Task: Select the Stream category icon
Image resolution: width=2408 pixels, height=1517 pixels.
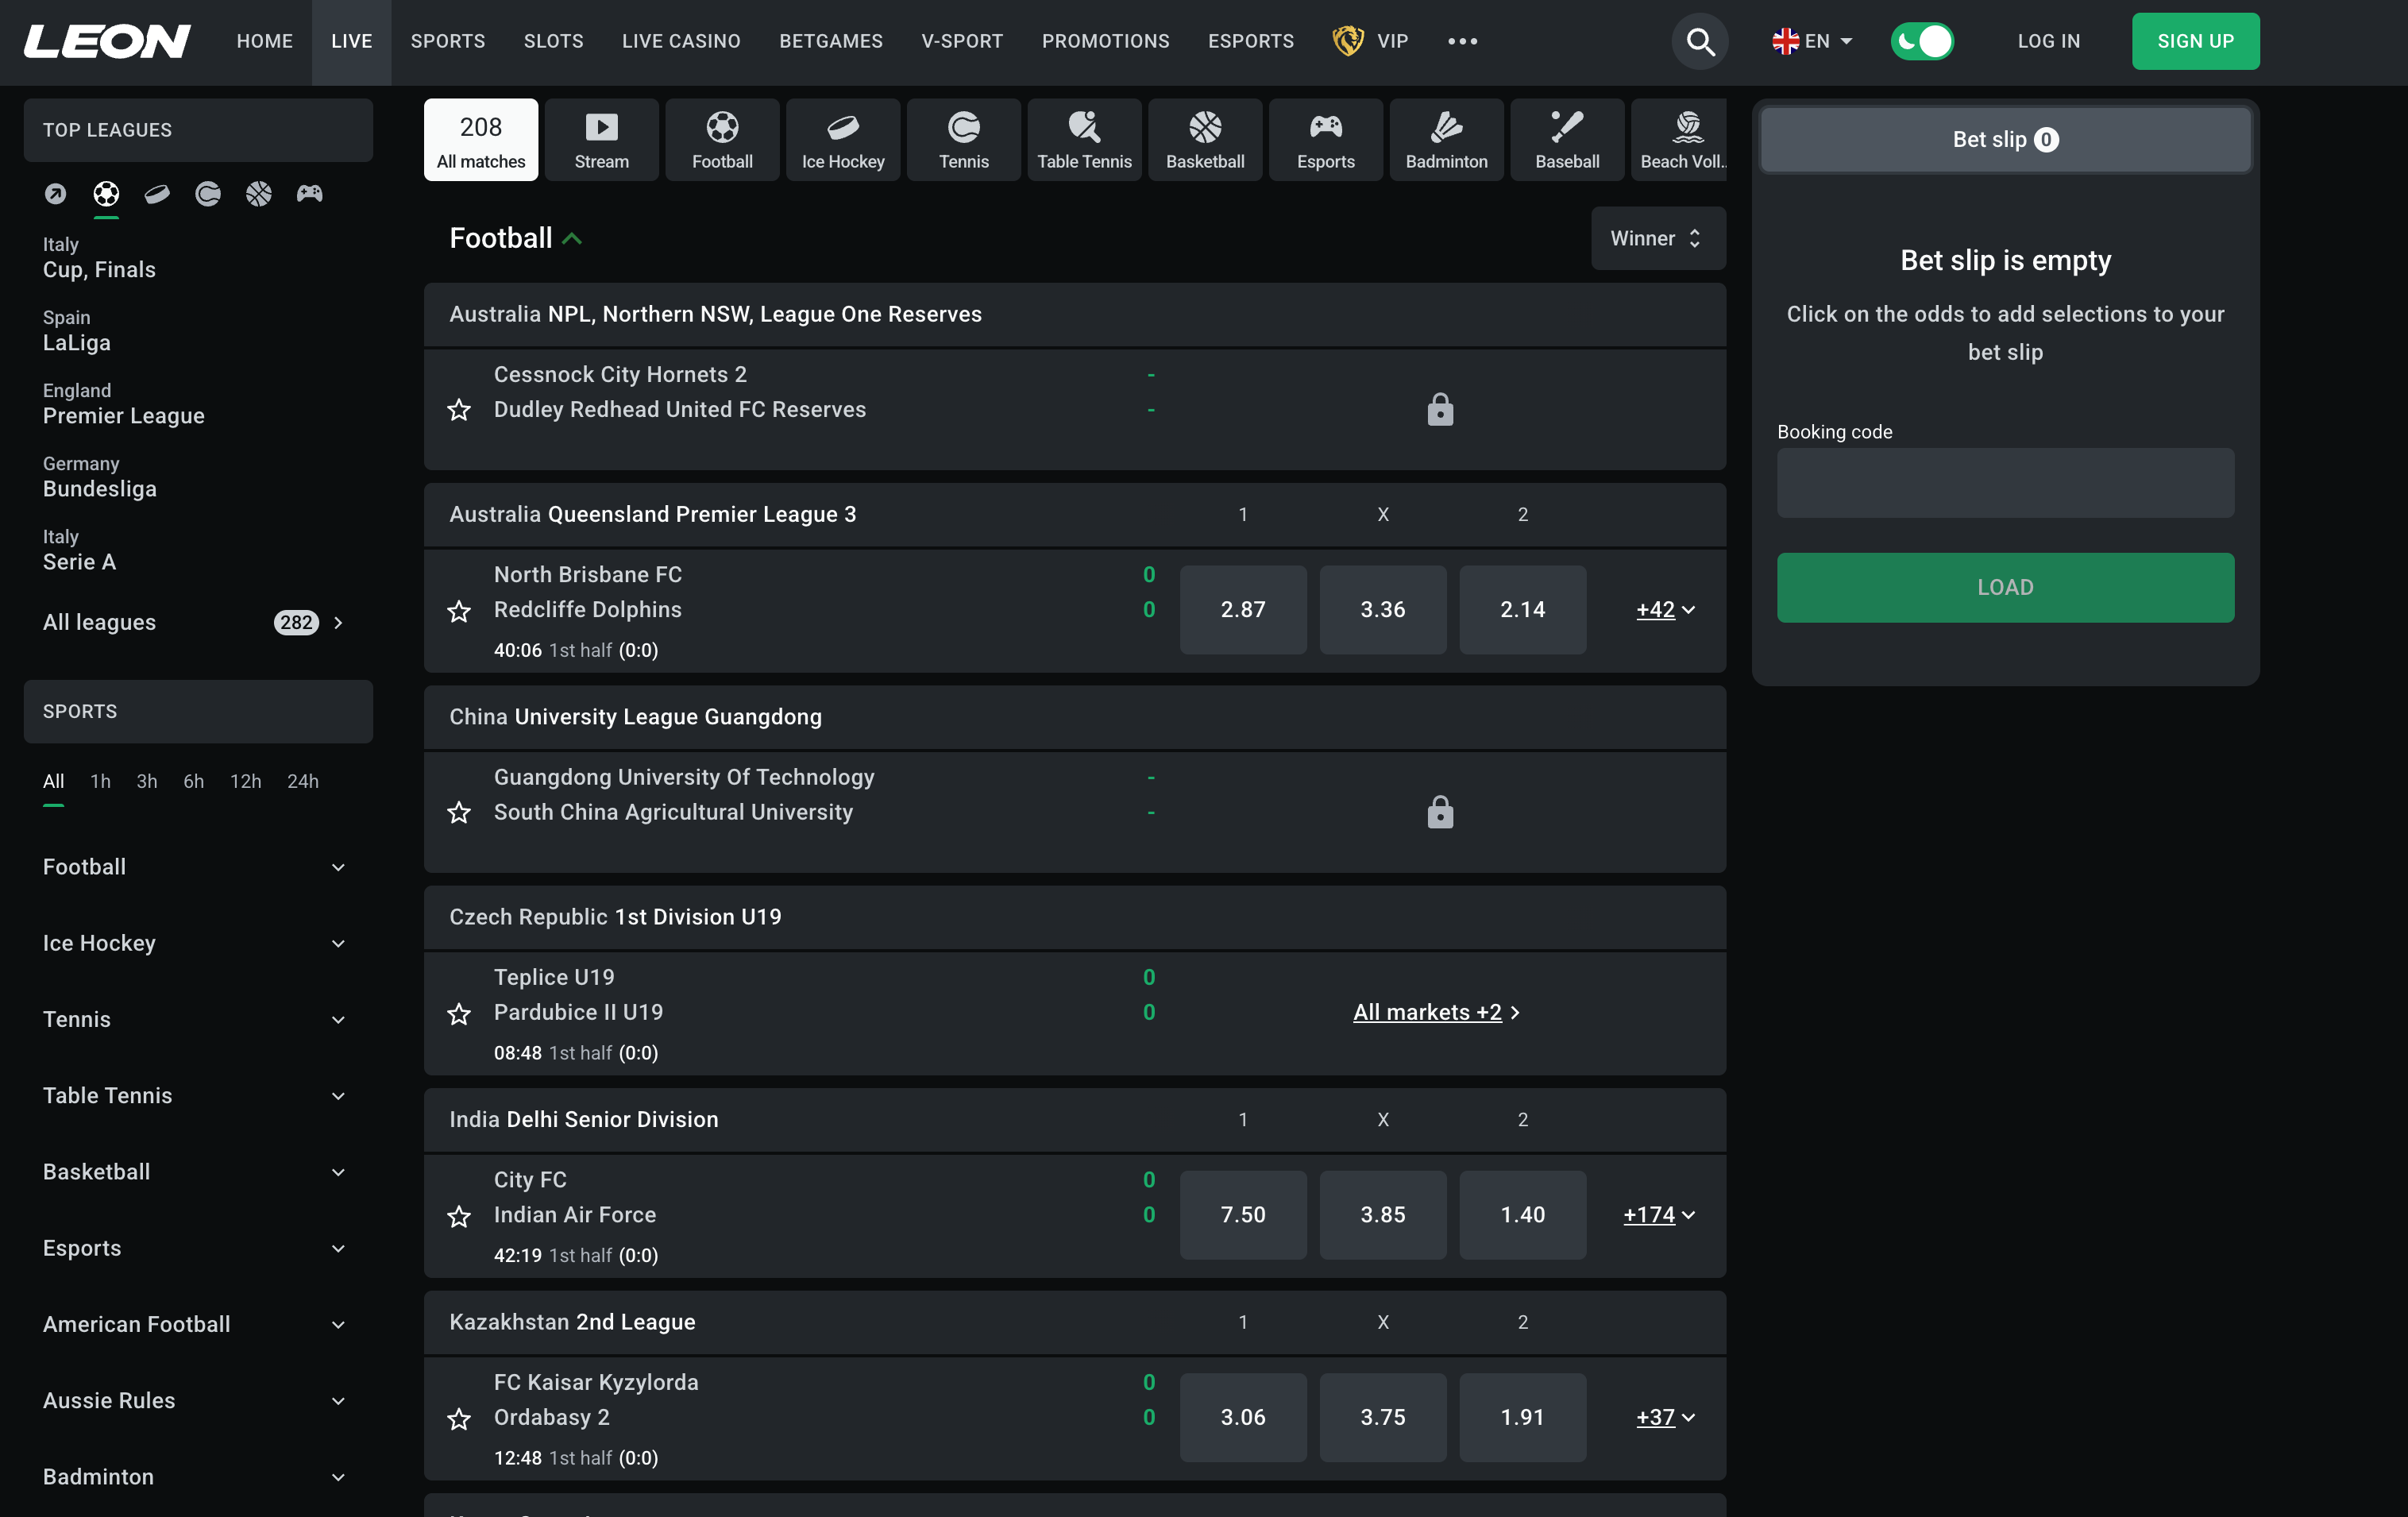Action: pos(601,139)
